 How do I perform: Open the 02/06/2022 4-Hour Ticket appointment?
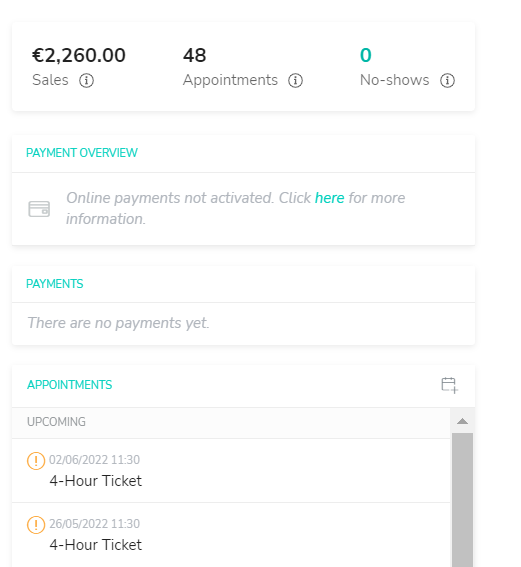231,470
